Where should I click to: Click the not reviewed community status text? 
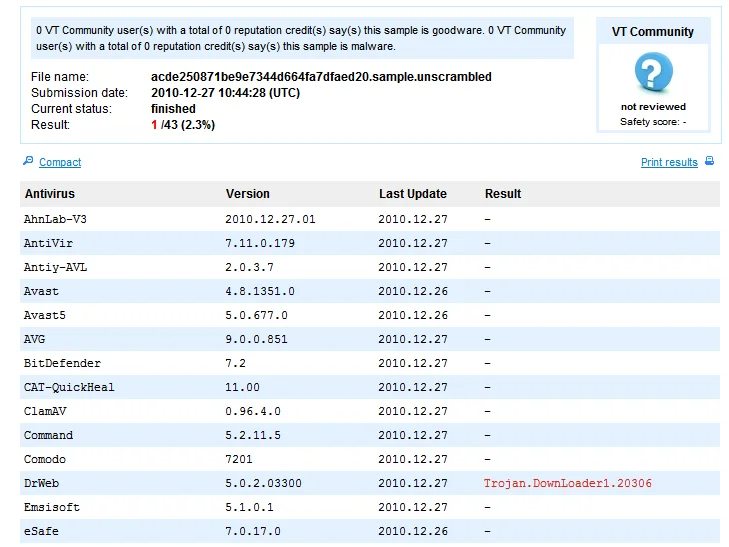[x=653, y=106]
